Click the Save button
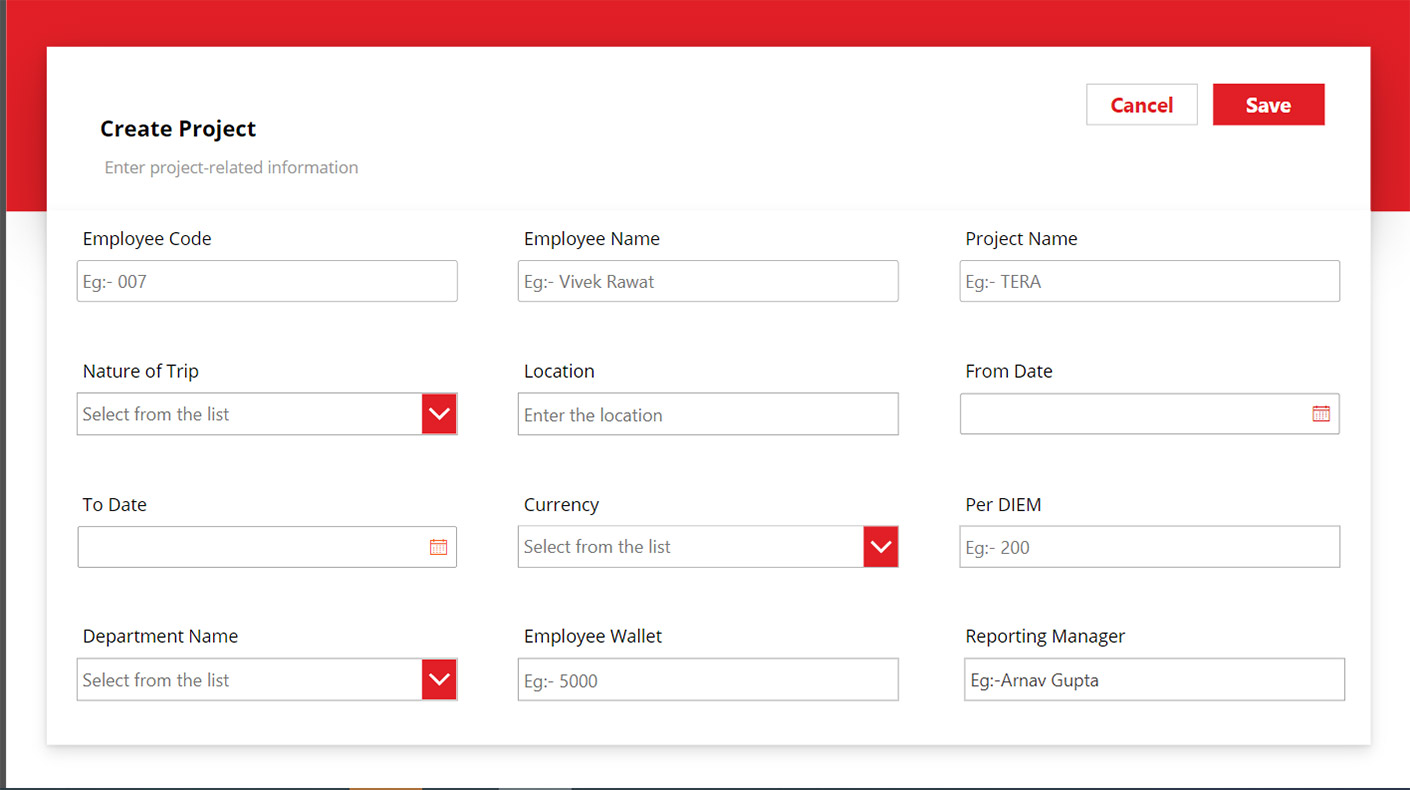Image resolution: width=1410 pixels, height=790 pixels. (x=1268, y=105)
